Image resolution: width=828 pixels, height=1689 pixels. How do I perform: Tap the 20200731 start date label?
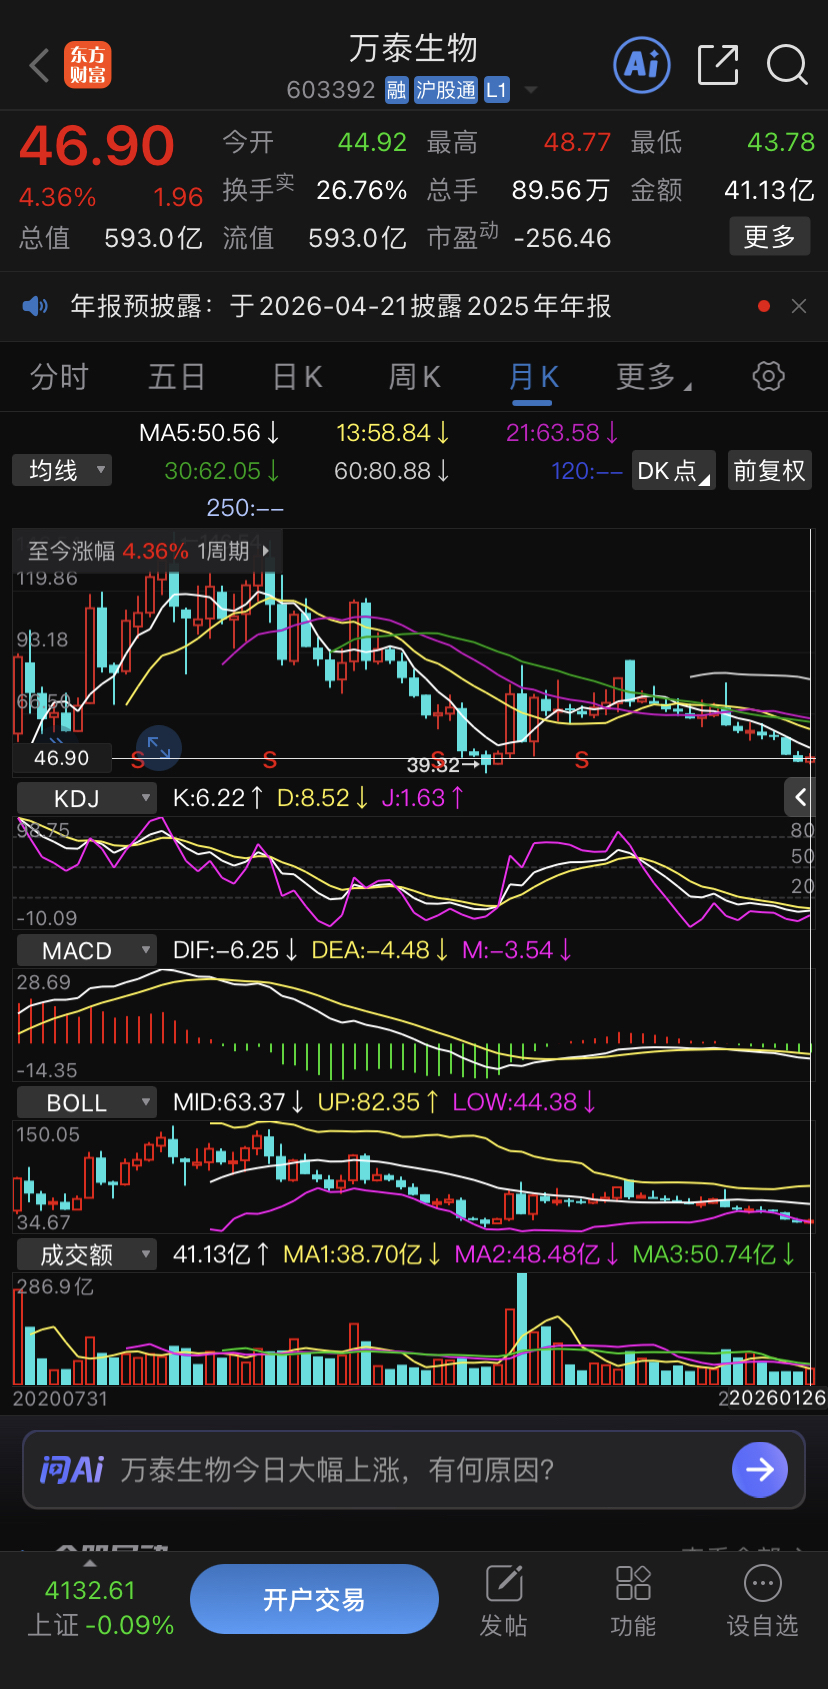[x=60, y=1398]
